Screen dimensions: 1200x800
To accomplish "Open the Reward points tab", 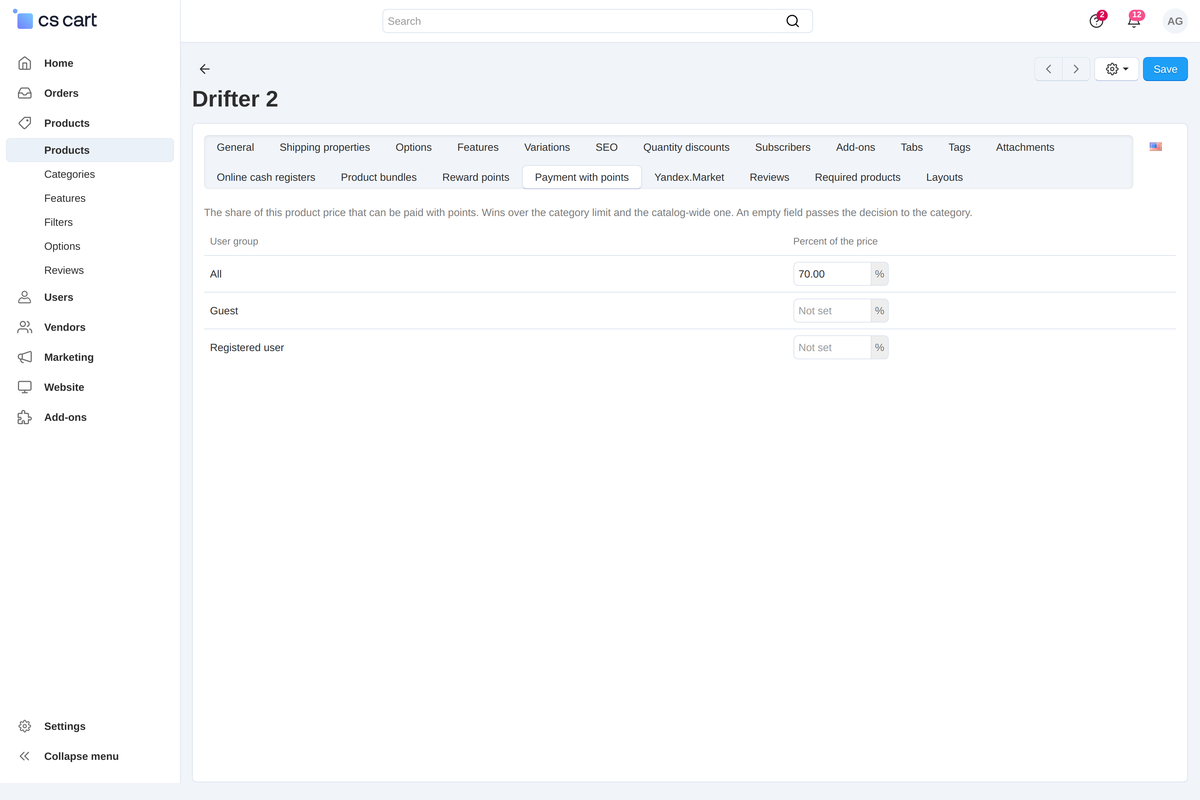I will point(476,177).
